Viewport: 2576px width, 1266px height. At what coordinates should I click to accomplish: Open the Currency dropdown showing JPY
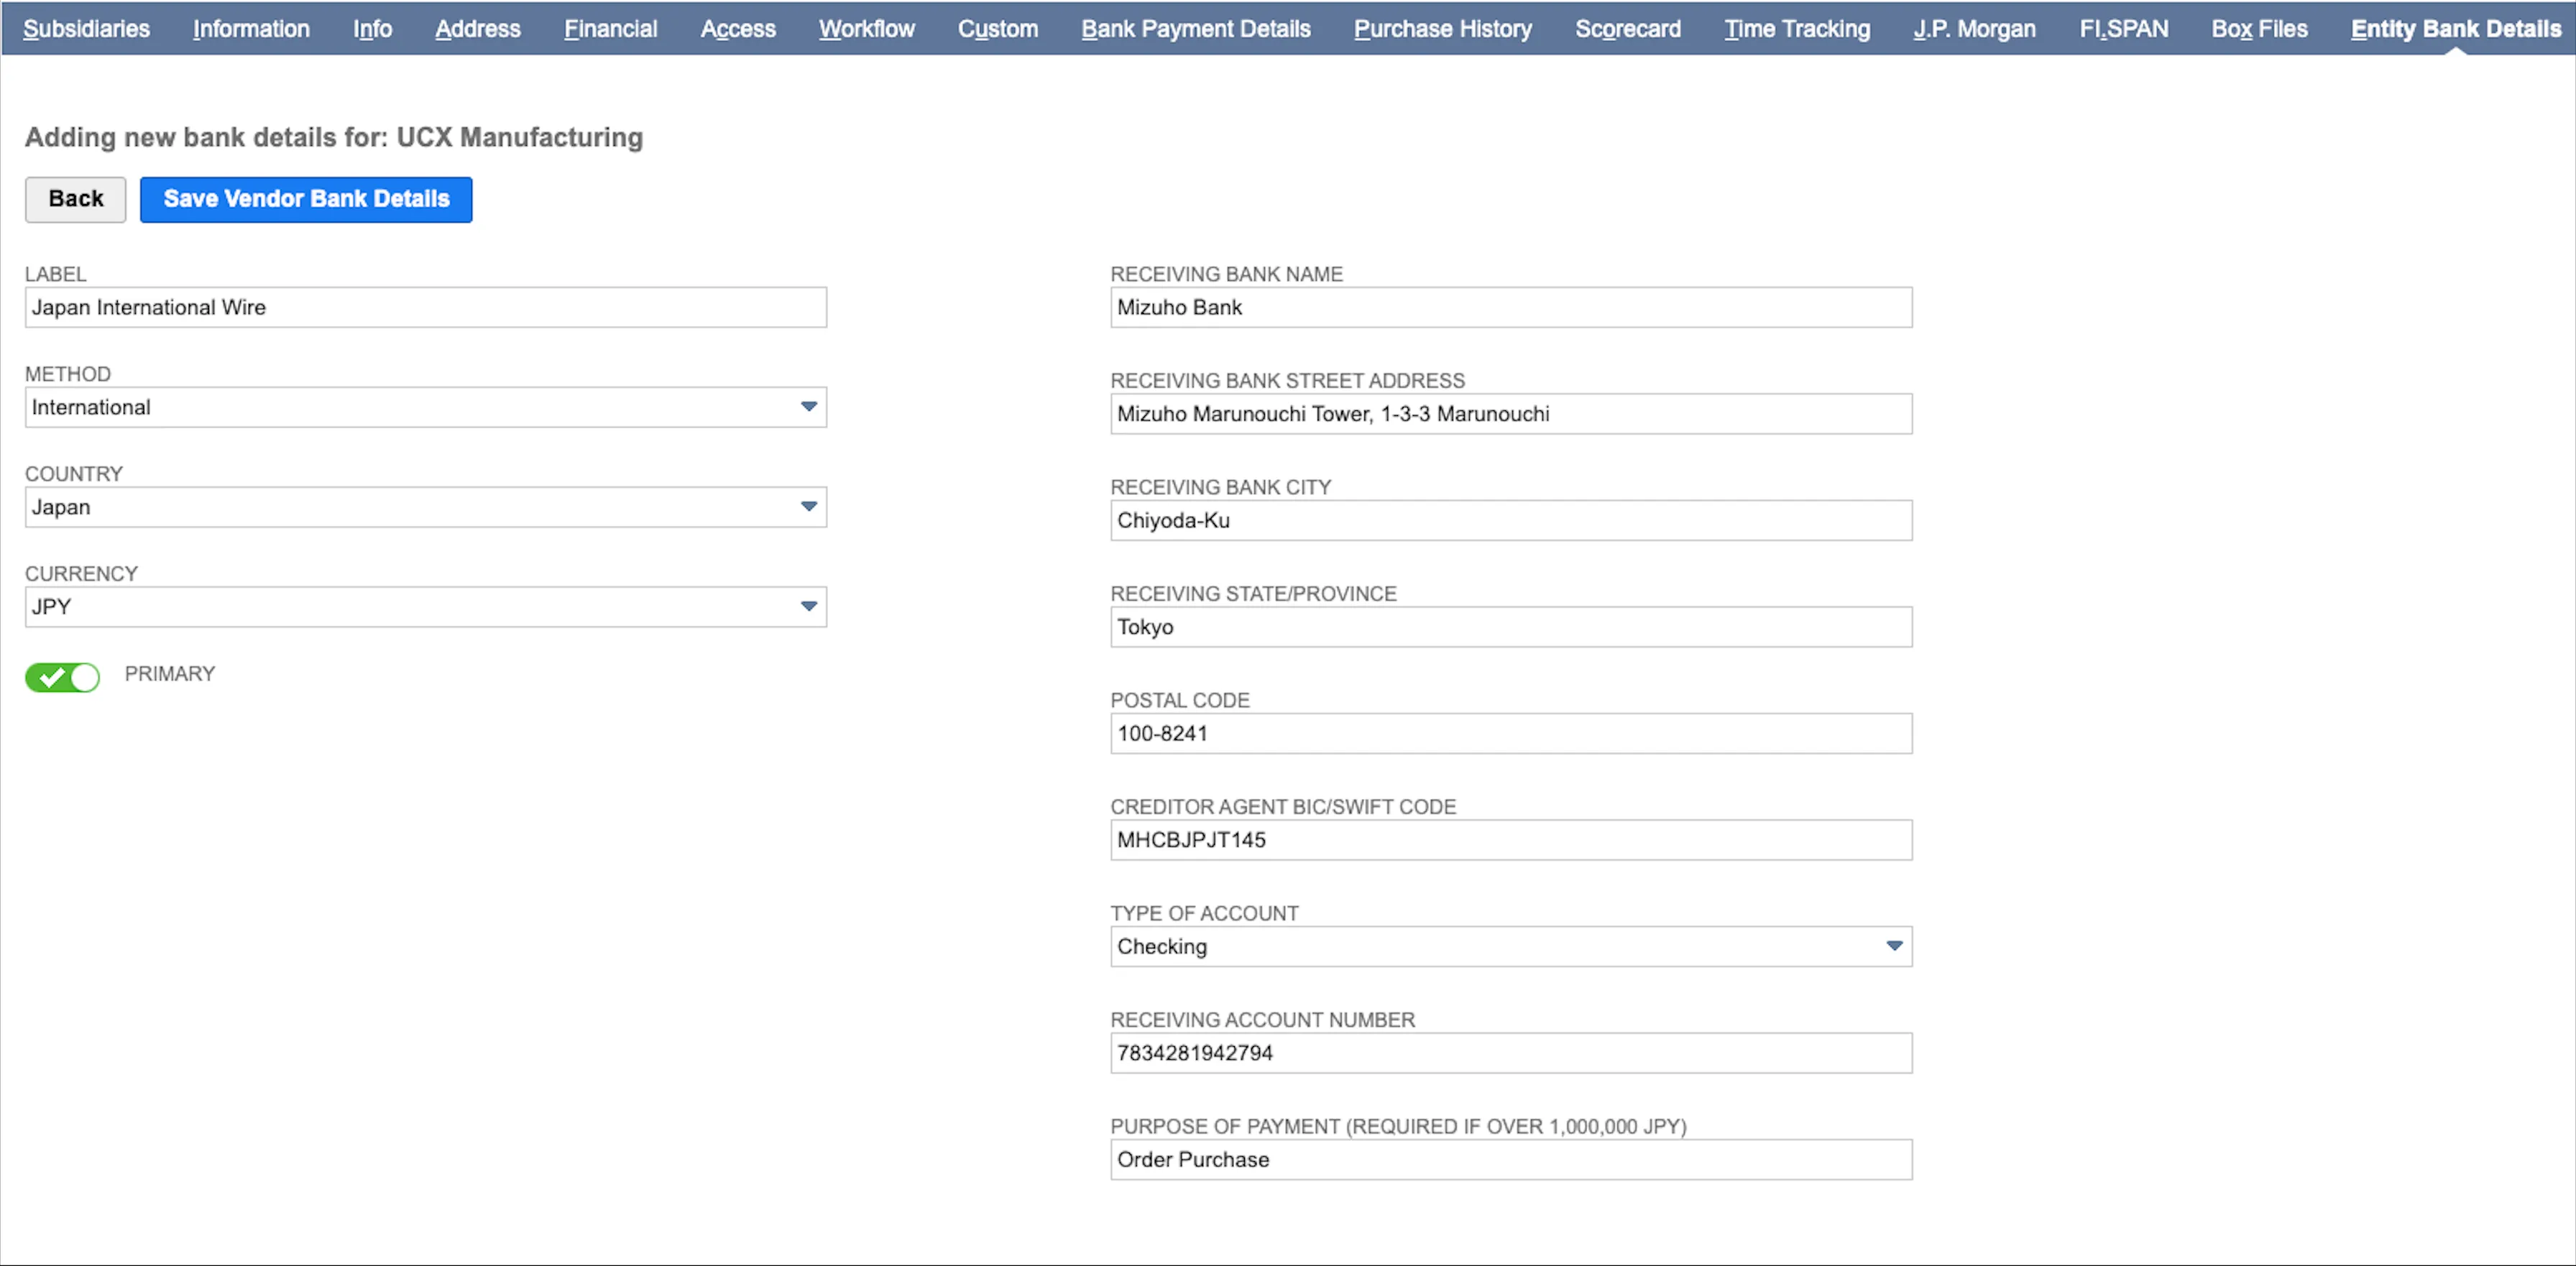tap(426, 607)
